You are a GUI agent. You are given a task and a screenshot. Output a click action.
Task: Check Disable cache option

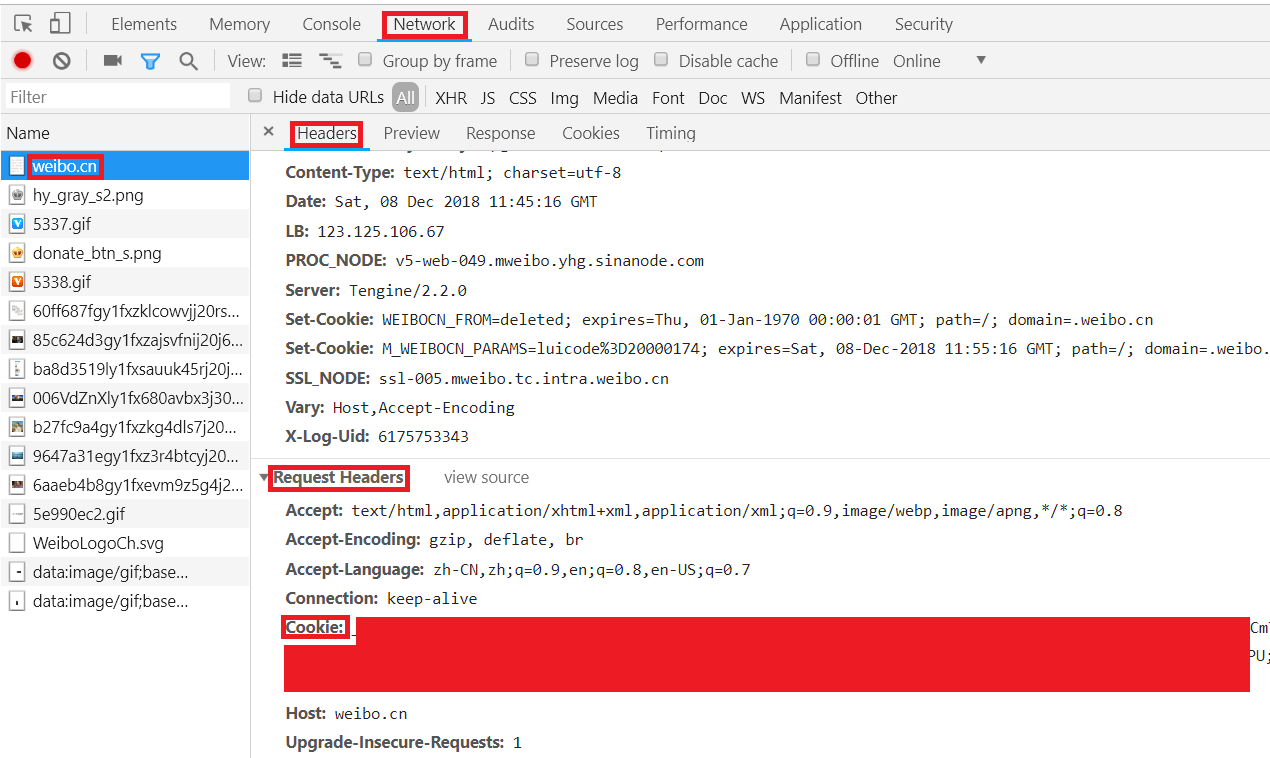[x=661, y=60]
